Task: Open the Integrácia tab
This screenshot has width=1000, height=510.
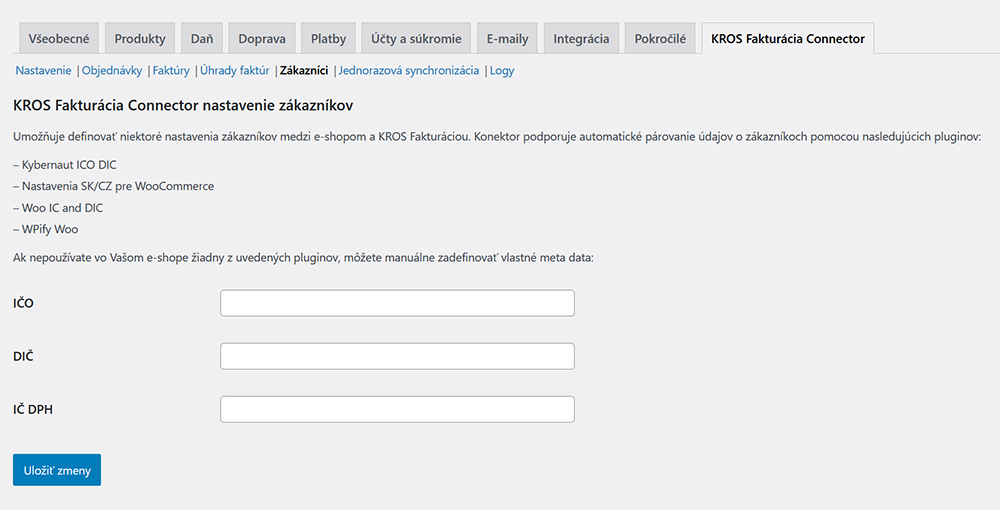Action: 581,38
